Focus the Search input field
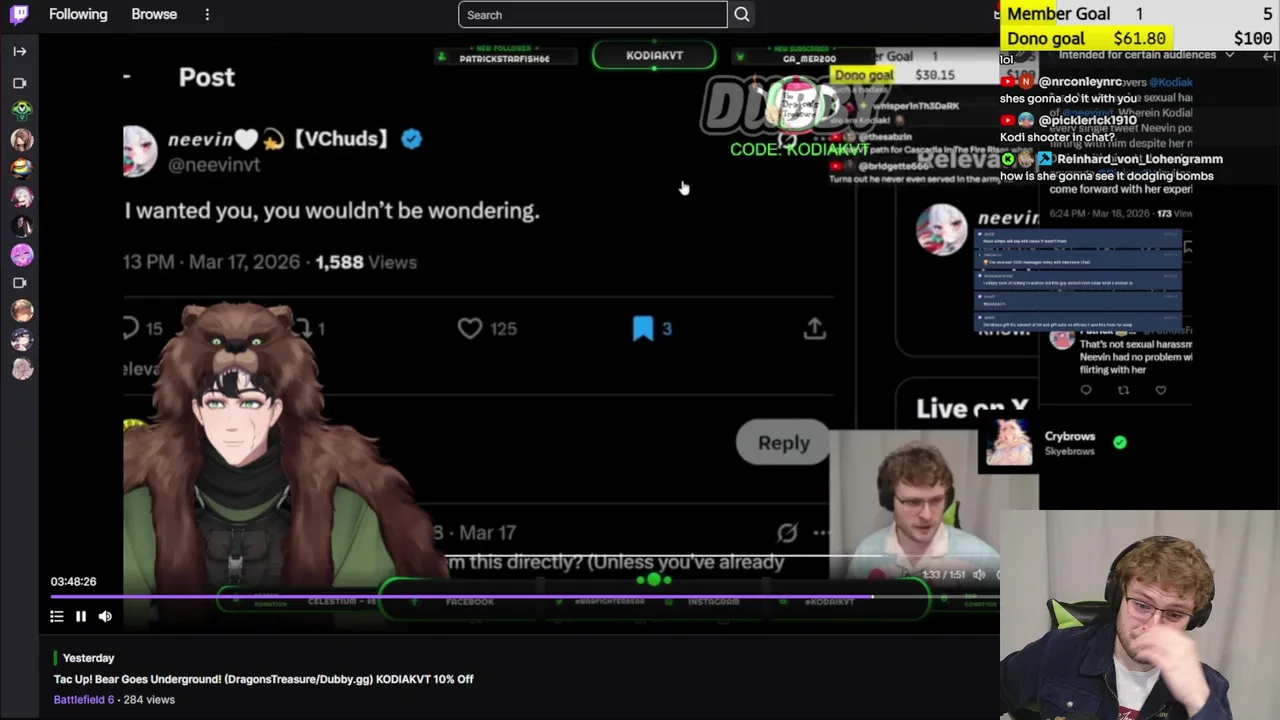Viewport: 1280px width, 720px height. click(592, 15)
